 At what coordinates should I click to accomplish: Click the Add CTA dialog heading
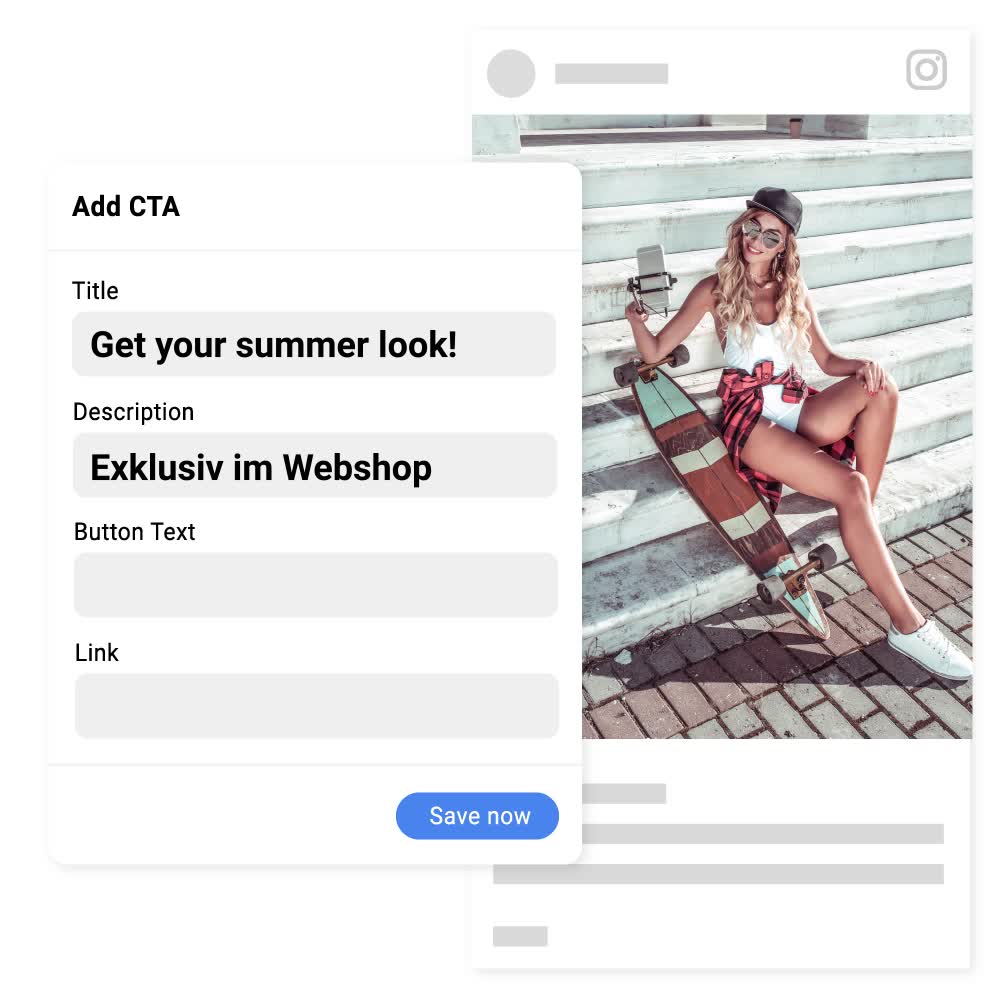(126, 207)
